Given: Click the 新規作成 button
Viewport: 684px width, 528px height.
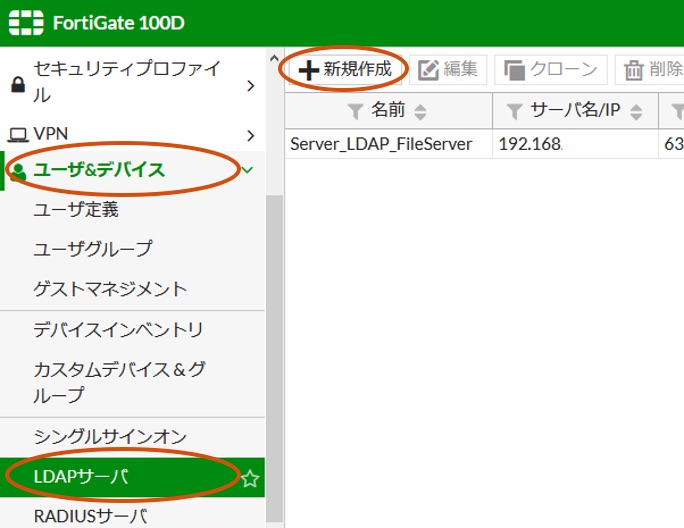Looking at the screenshot, I should pyautogui.click(x=345, y=69).
